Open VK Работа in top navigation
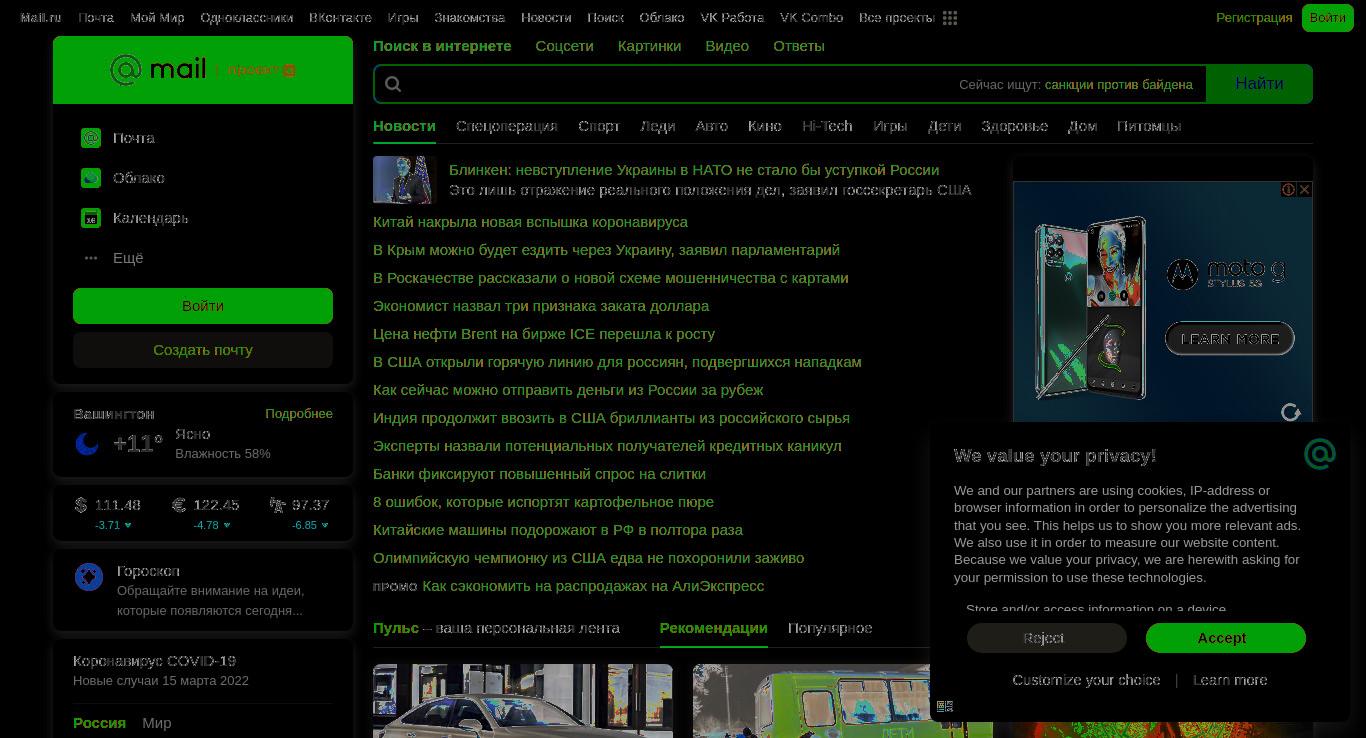1366x738 pixels. coord(732,18)
